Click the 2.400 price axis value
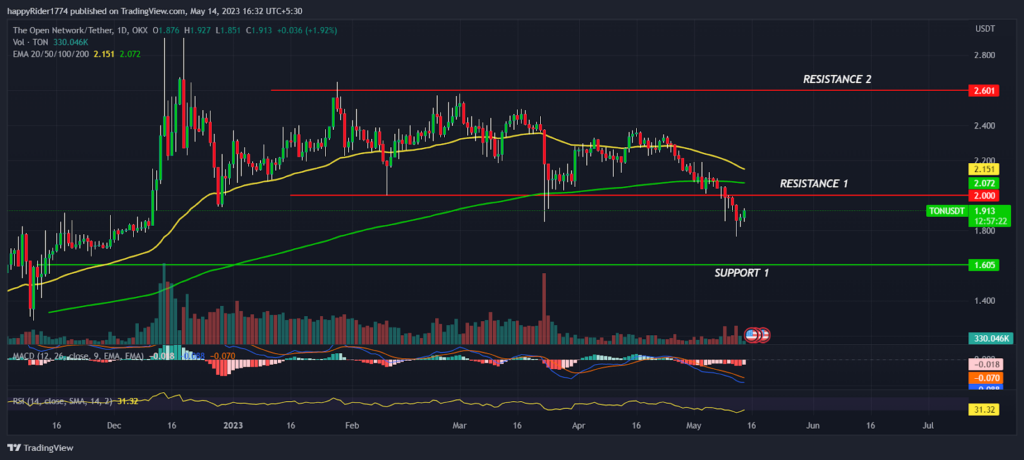 [984, 125]
